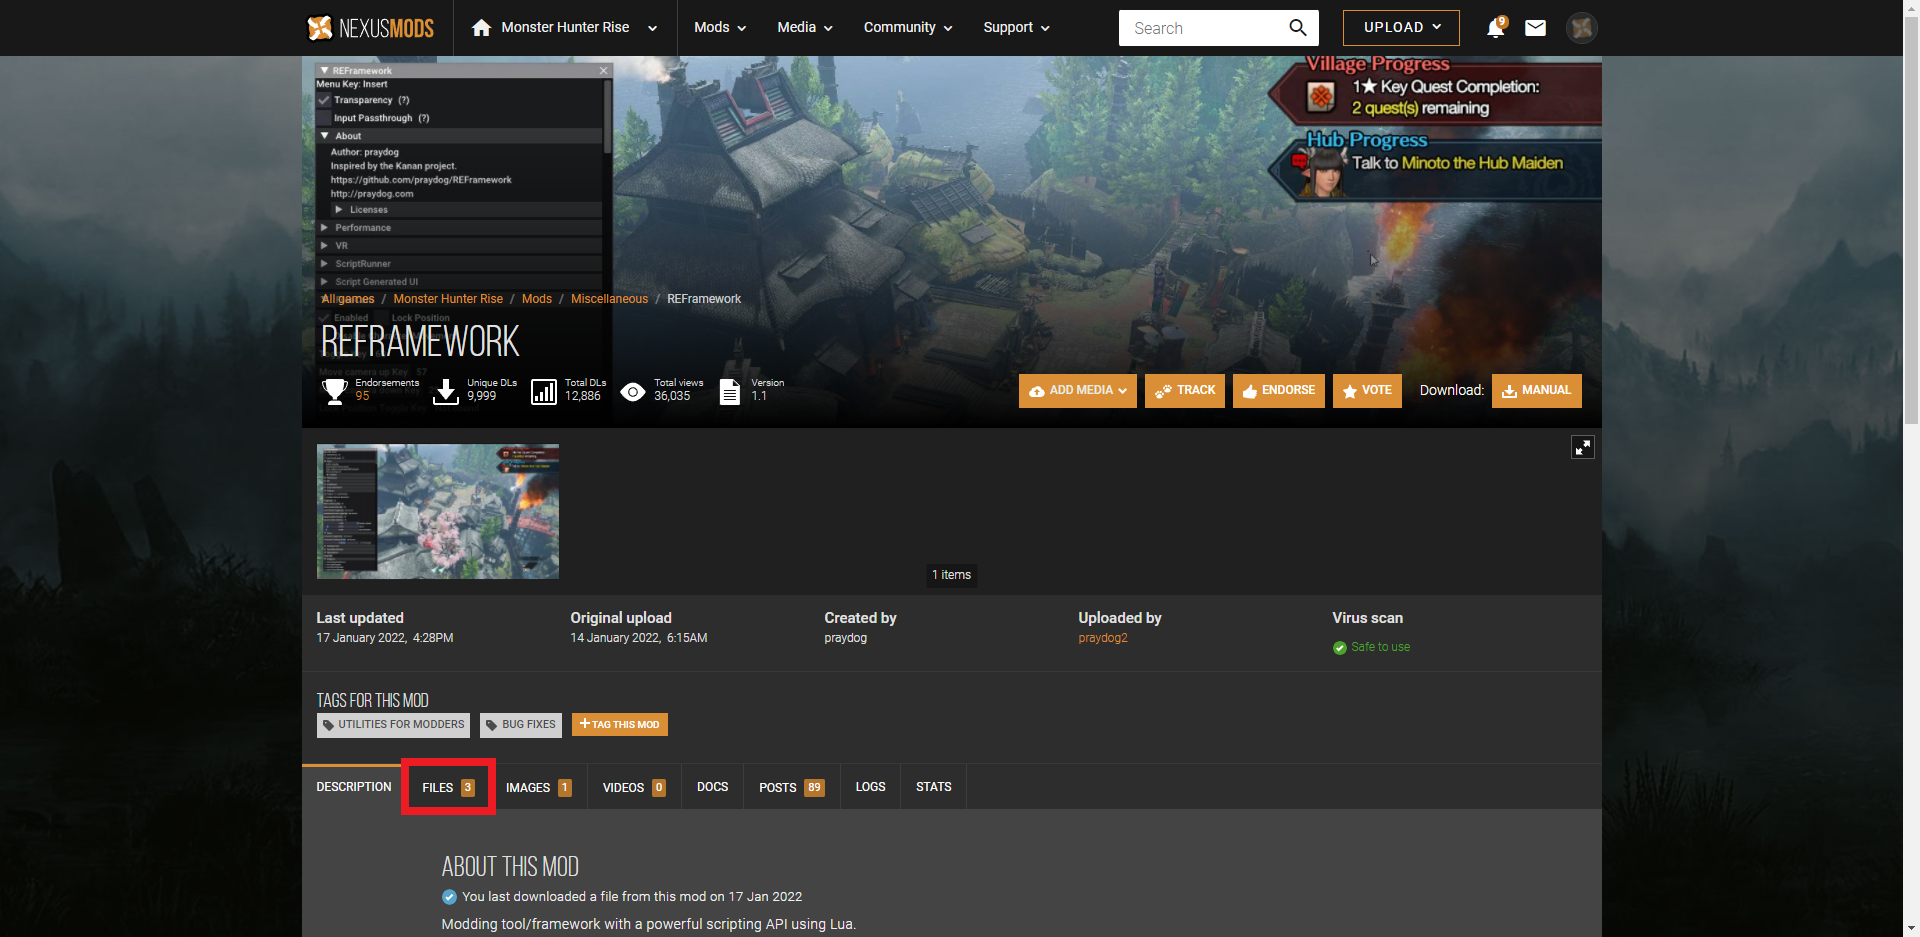Open the messages envelope icon

(1535, 28)
